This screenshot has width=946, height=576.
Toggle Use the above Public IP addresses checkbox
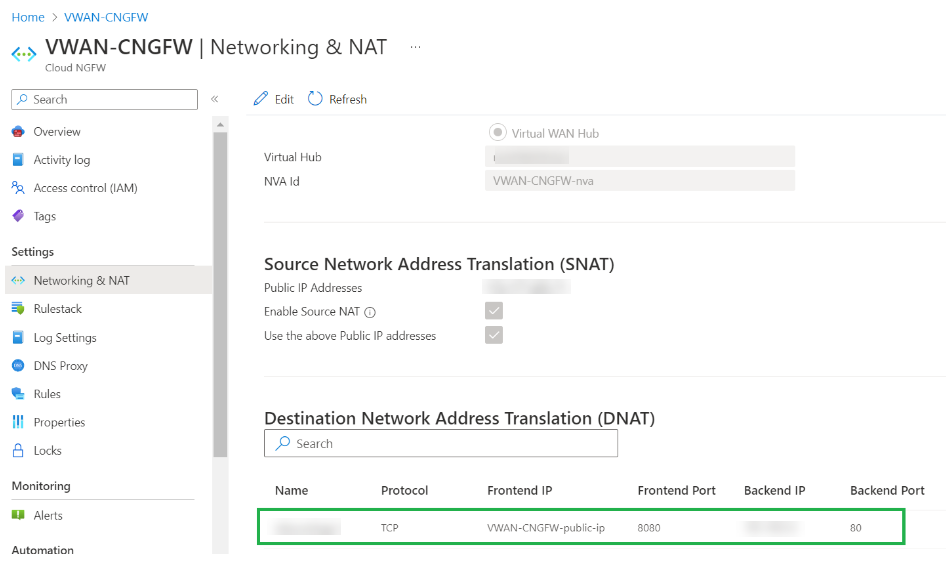point(494,335)
